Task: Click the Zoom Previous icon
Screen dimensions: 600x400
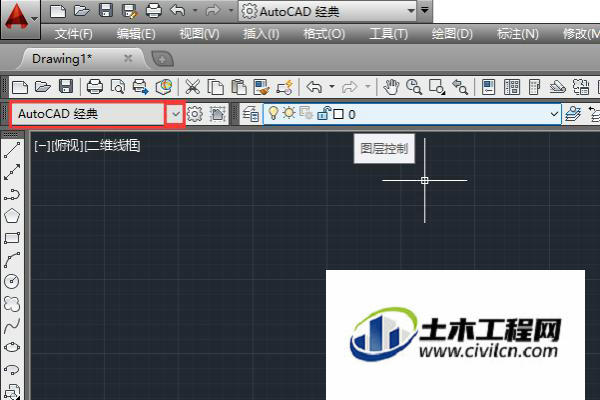Action: (x=460, y=87)
